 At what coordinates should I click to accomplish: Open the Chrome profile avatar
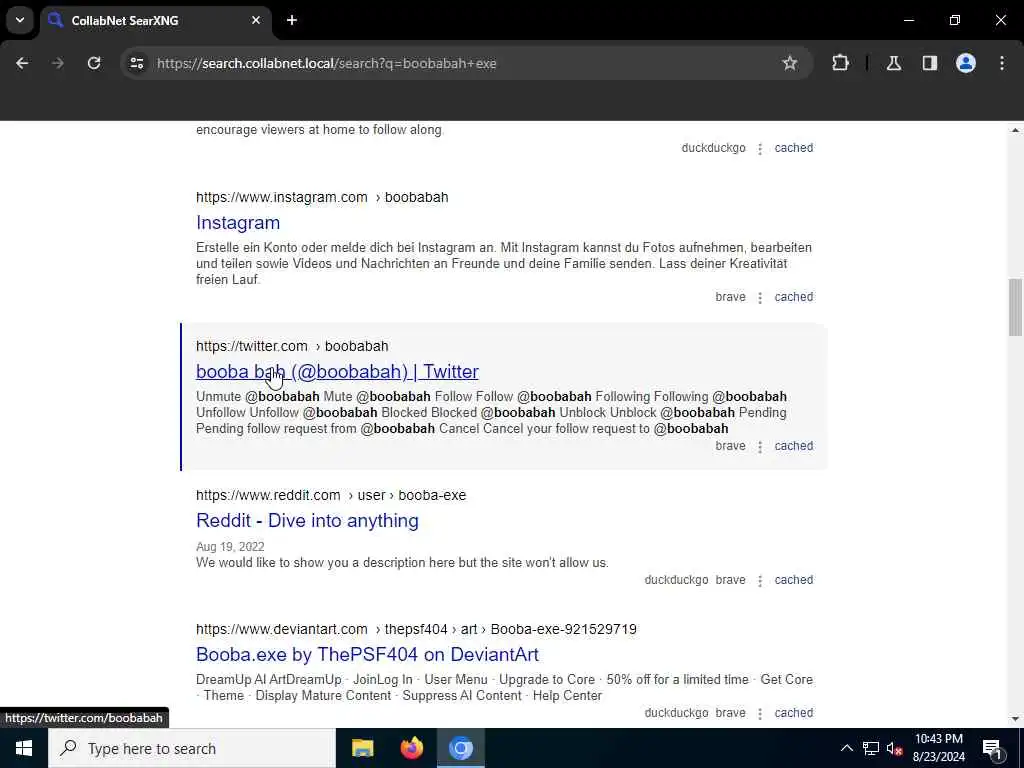pos(966,63)
